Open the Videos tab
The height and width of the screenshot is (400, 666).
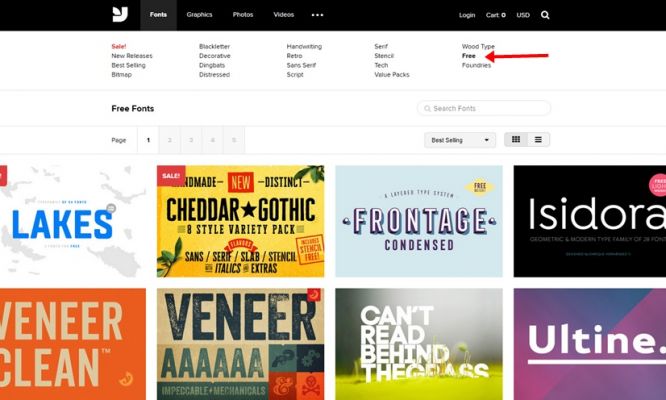(284, 14)
